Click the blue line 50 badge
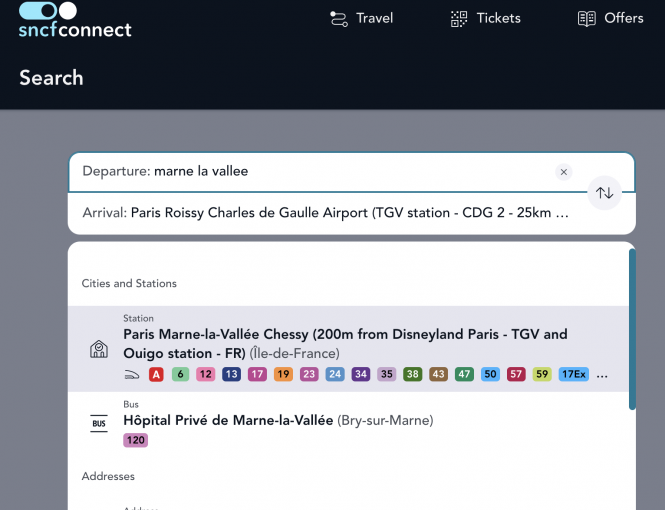Image resolution: width=665 pixels, height=510 pixels. click(490, 374)
